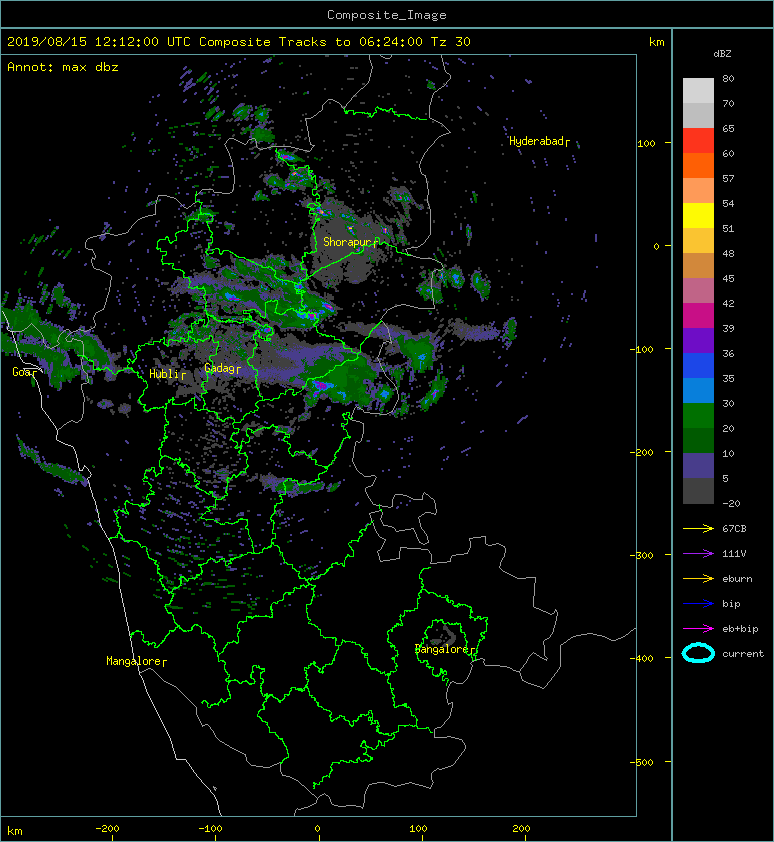This screenshot has width=774, height=842.
Task: Click the Goa city label
Action: coord(24,372)
